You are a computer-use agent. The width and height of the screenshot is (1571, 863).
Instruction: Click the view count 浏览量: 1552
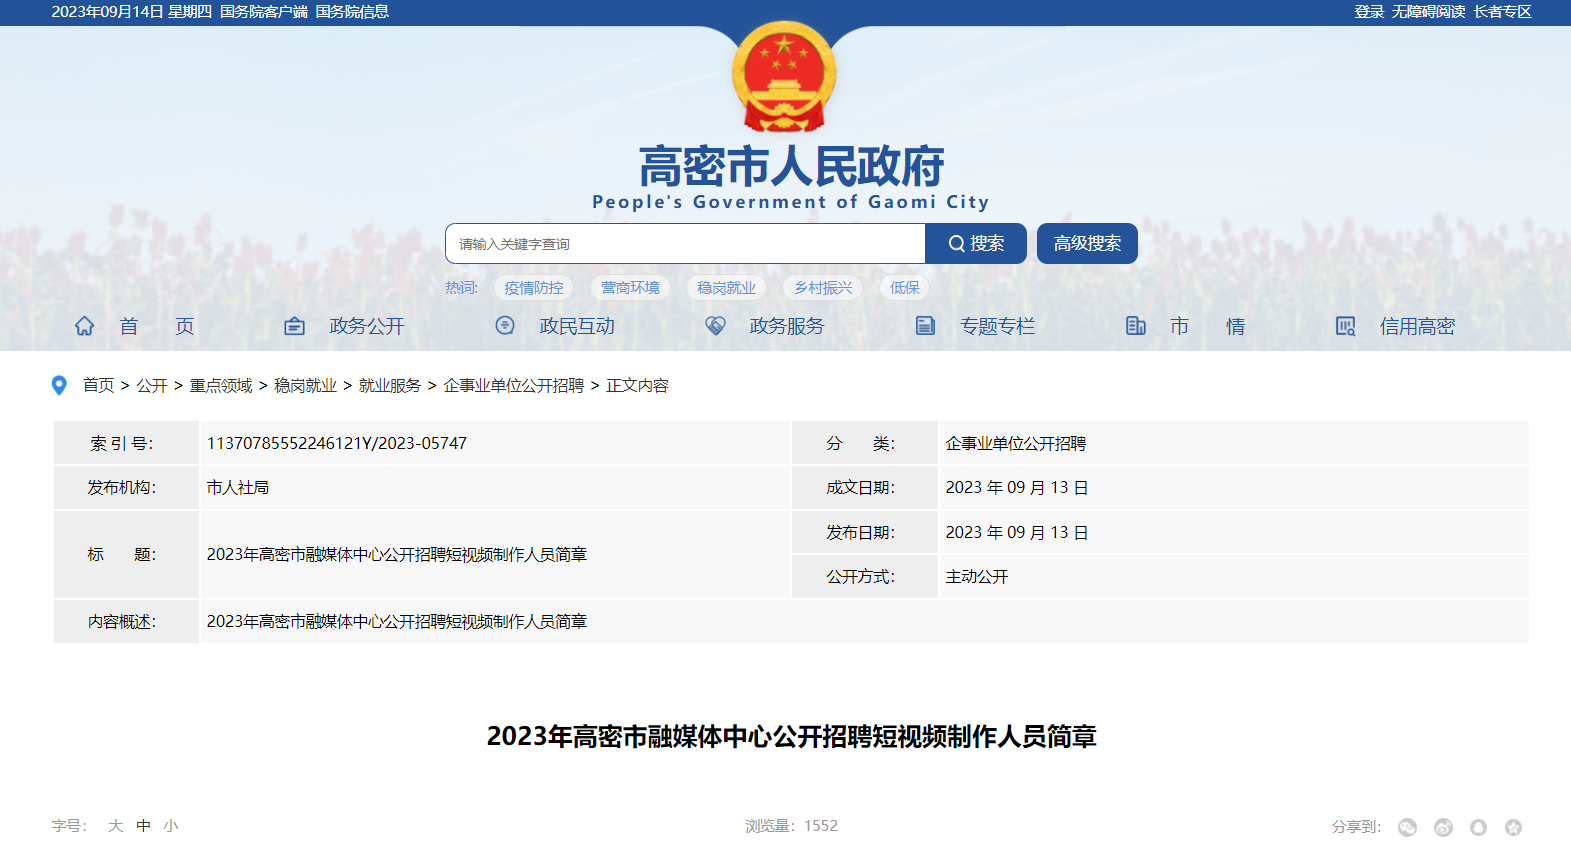[791, 826]
